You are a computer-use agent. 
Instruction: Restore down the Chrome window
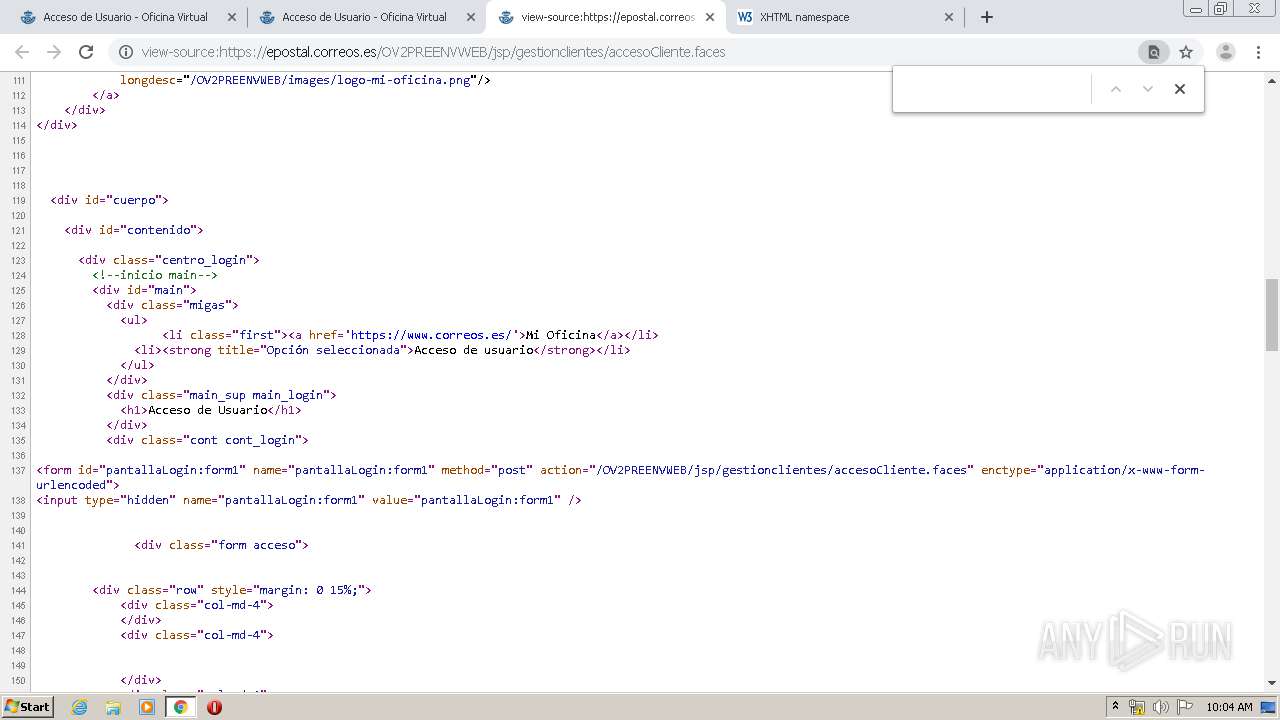point(1220,8)
